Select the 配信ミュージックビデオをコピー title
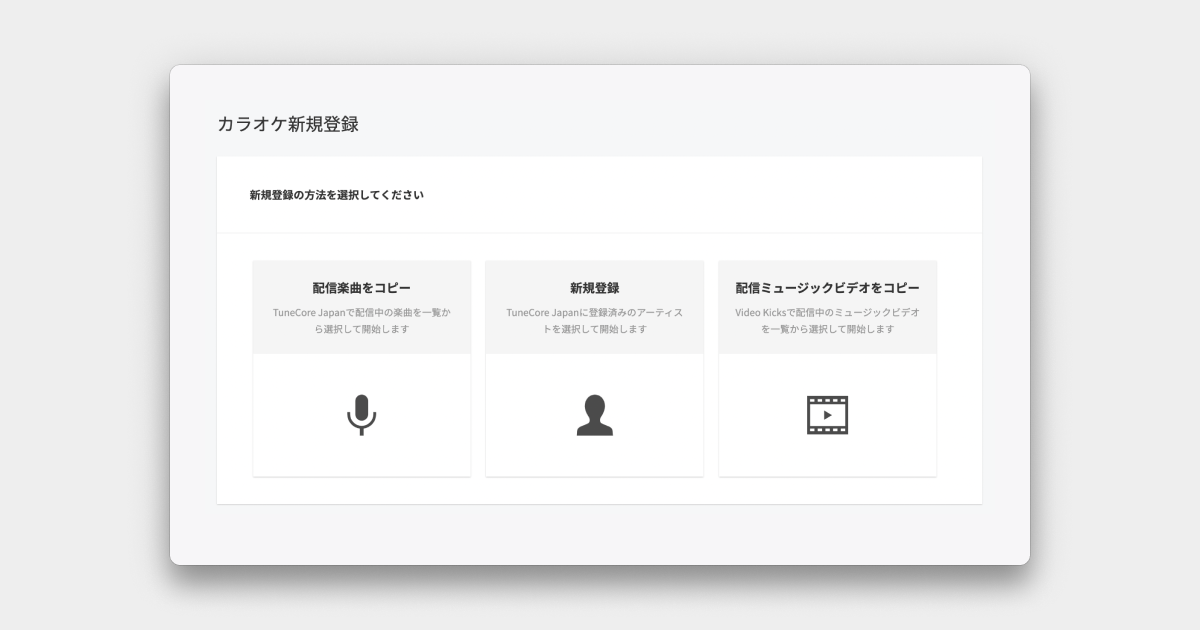 point(827,288)
